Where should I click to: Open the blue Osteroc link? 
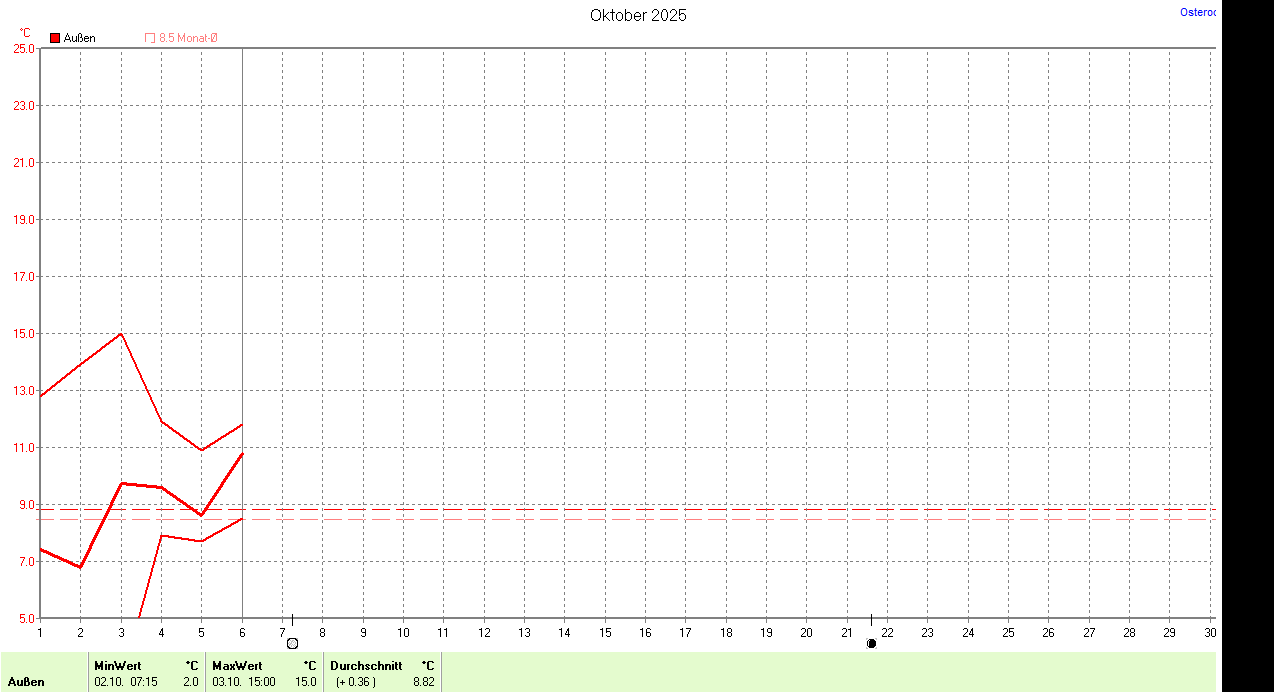pyautogui.click(x=1198, y=12)
